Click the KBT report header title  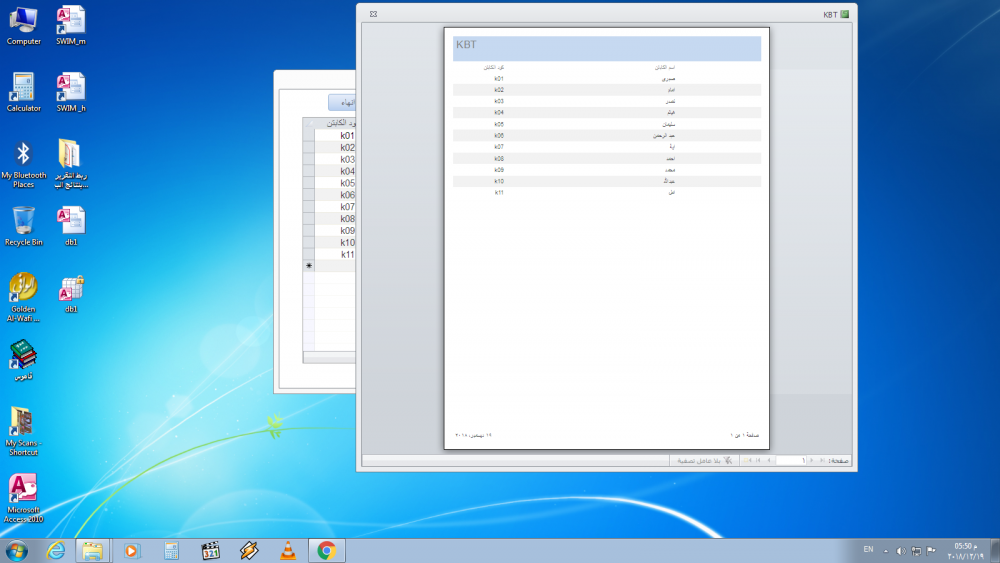(x=466, y=45)
